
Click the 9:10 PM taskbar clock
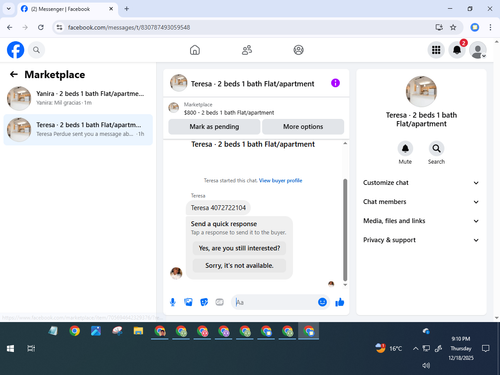[461, 348]
